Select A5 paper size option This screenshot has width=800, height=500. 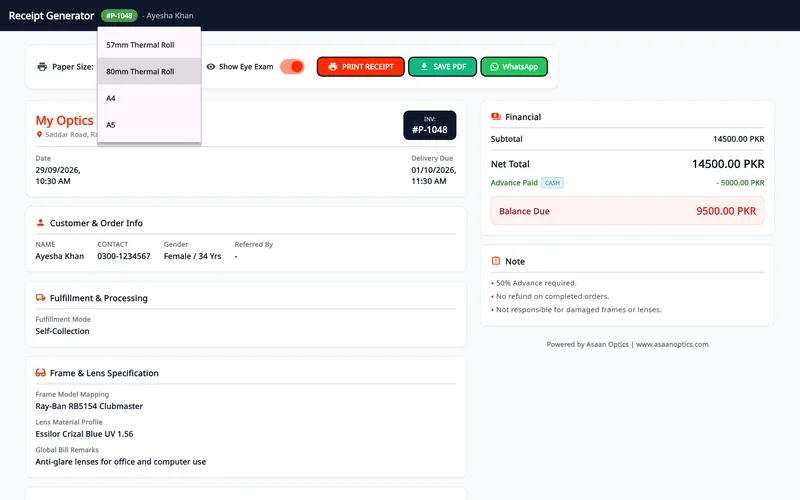pos(149,124)
